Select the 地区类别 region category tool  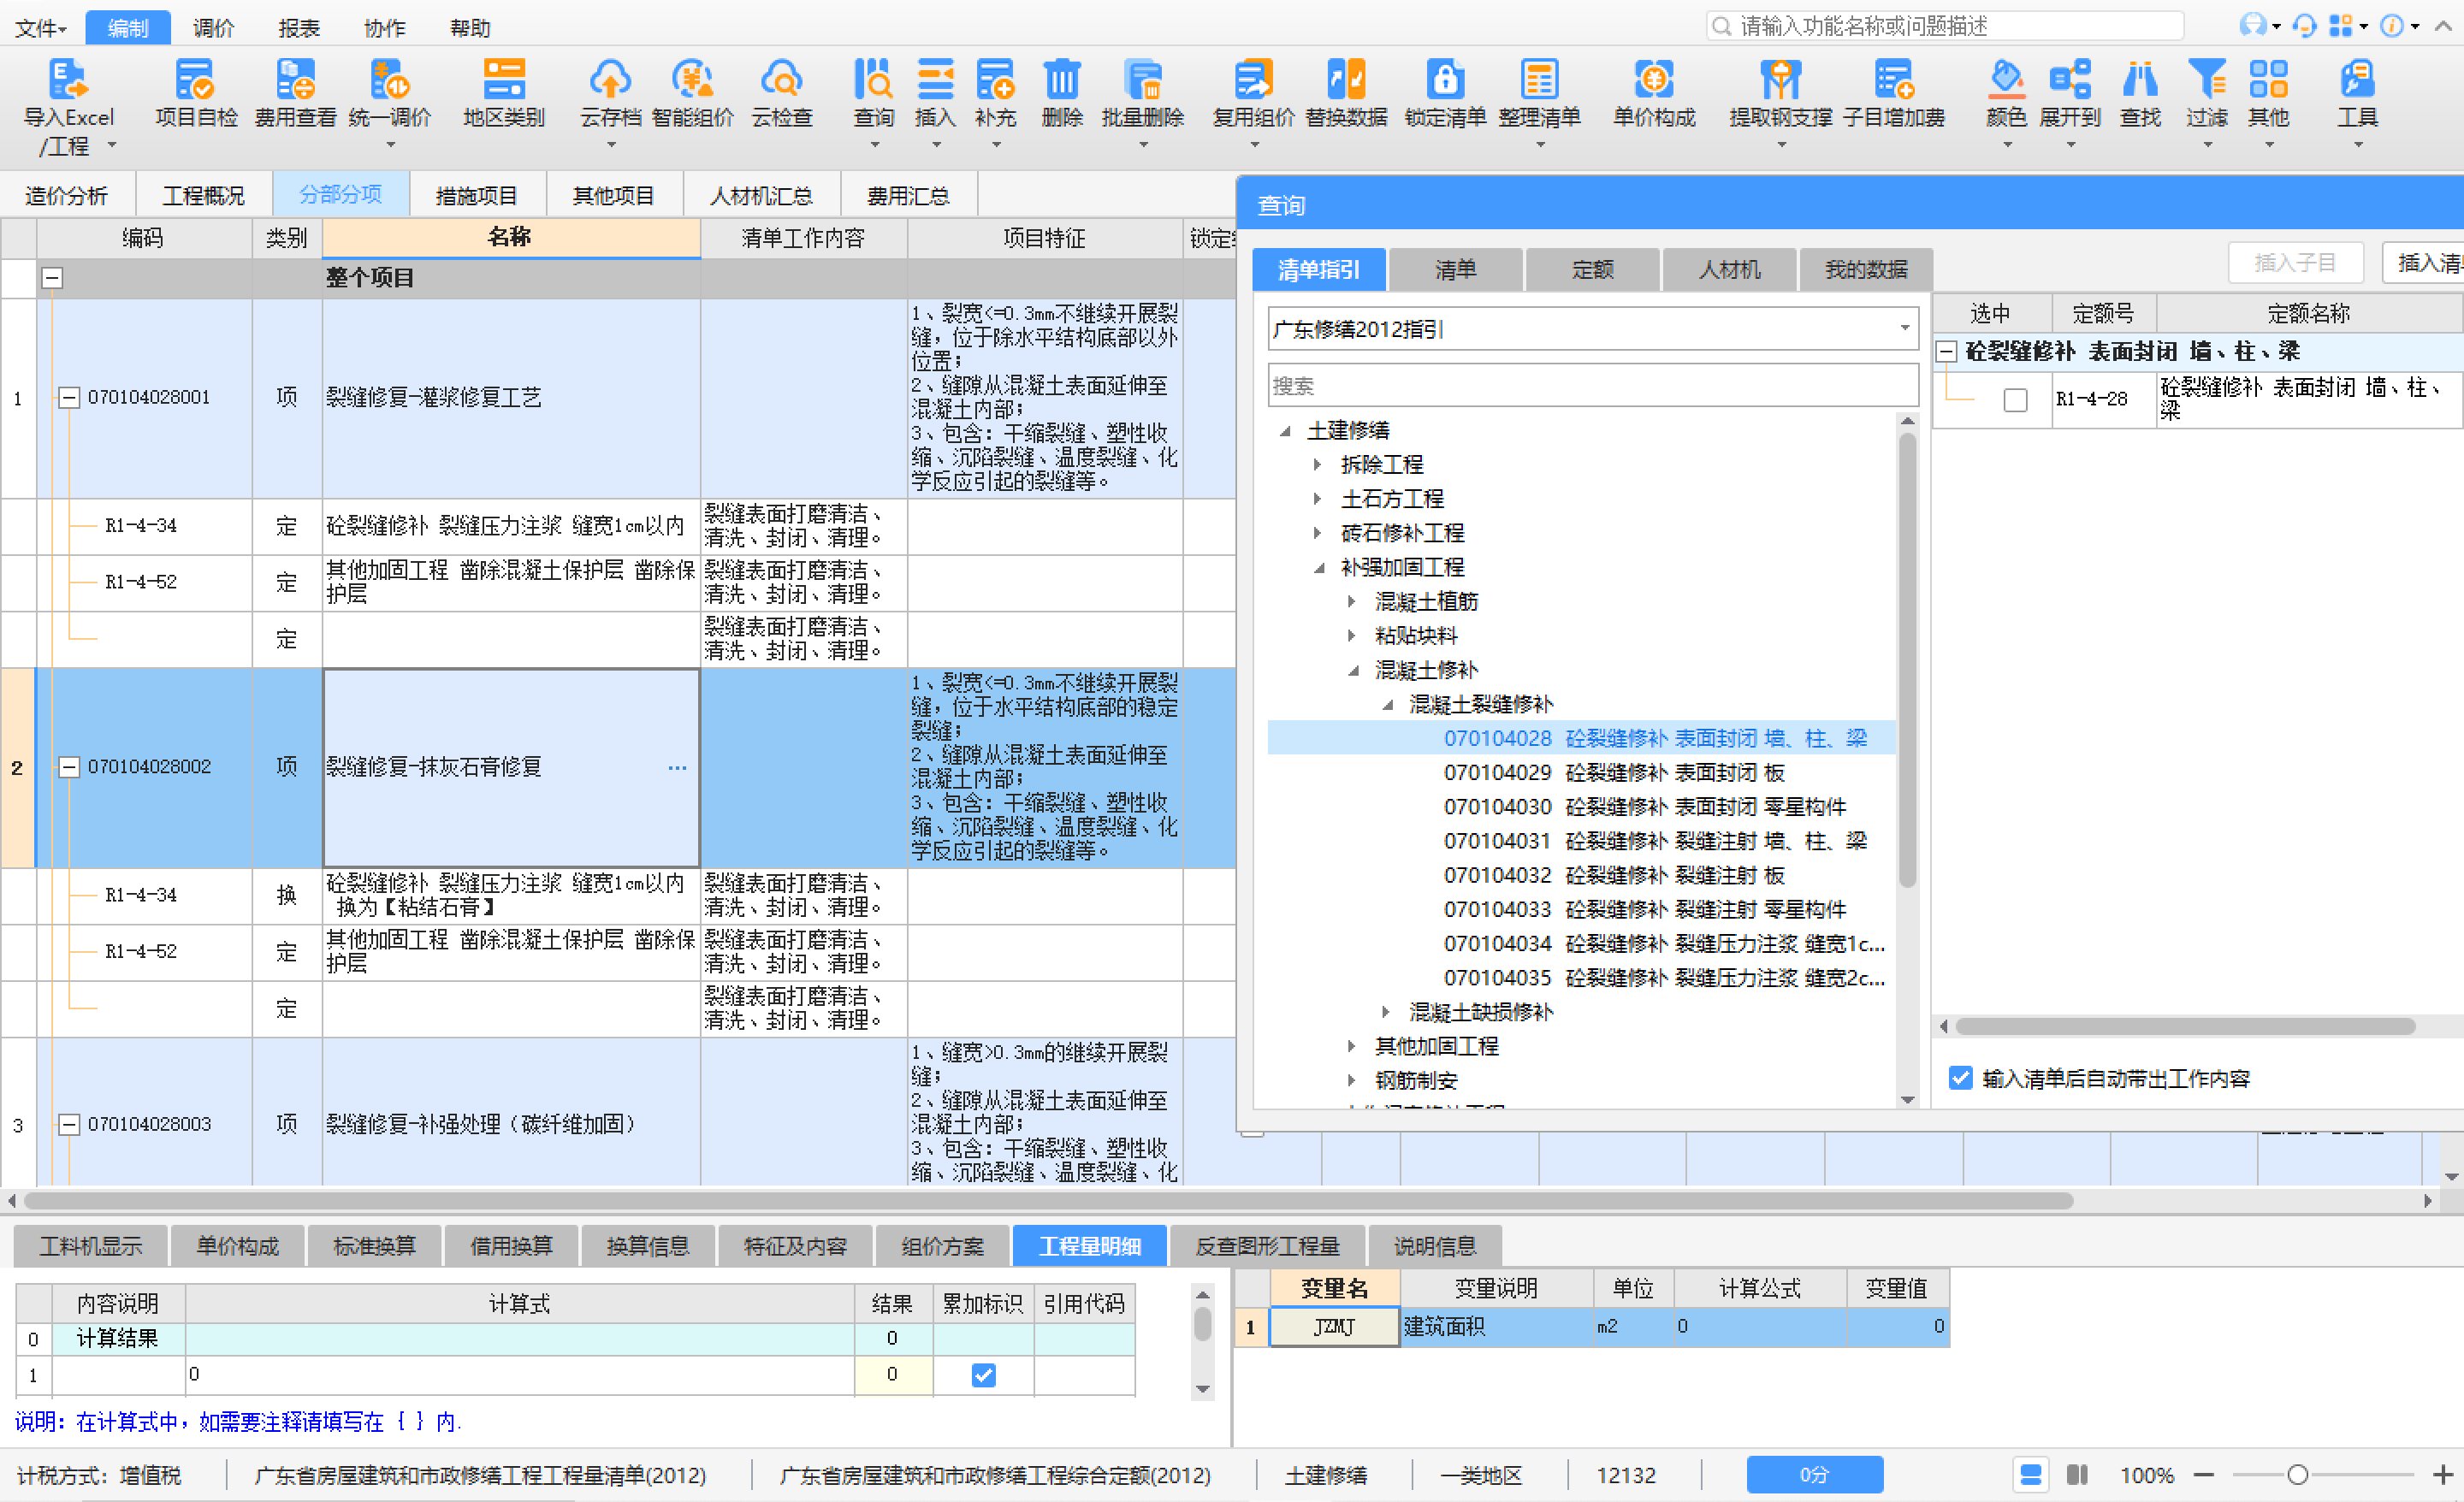[x=504, y=79]
